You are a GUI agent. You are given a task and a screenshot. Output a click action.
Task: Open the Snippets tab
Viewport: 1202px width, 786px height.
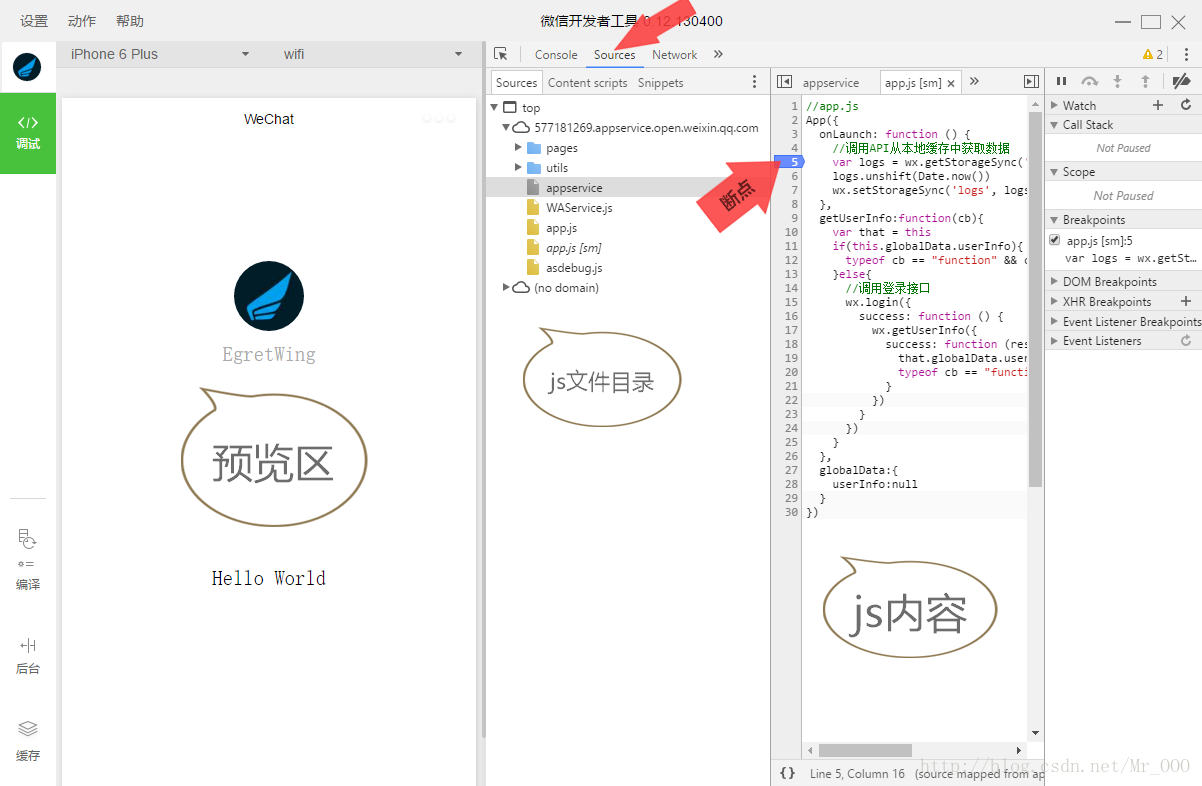coord(661,83)
